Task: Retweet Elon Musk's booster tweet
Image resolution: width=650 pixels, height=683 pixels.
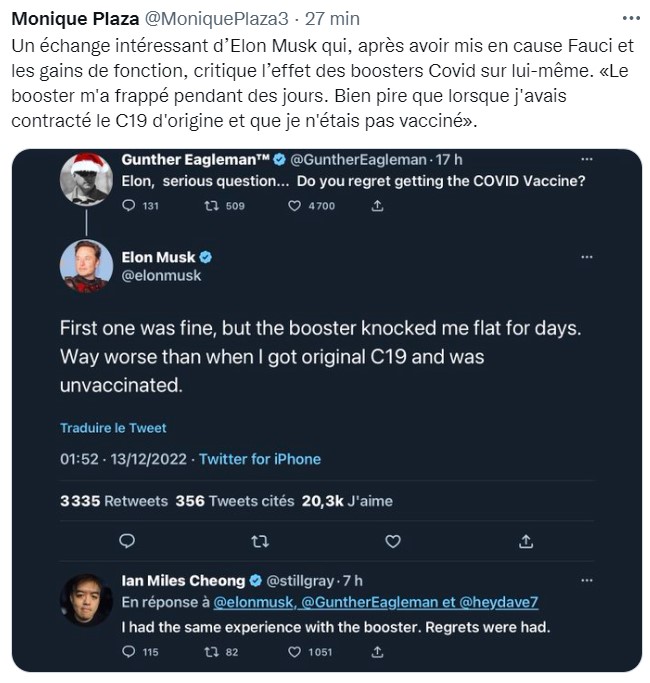Action: coord(260,541)
